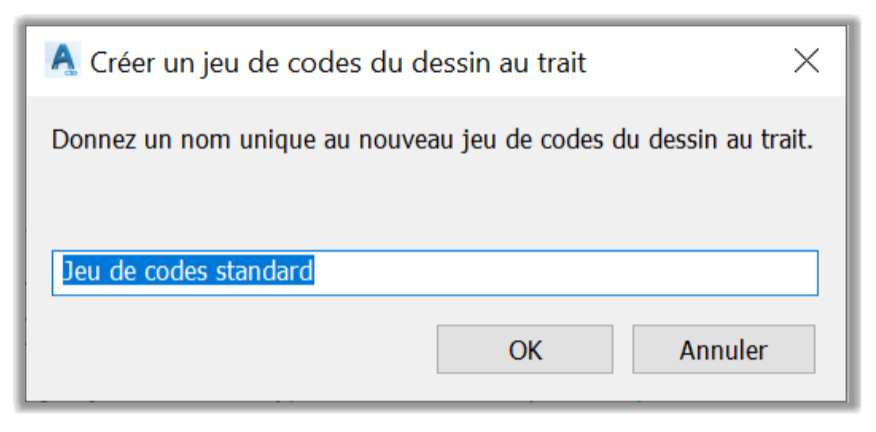Viewport: 876px width, 432px height.
Task: Select the OK button to accept the name
Action: pos(525,350)
